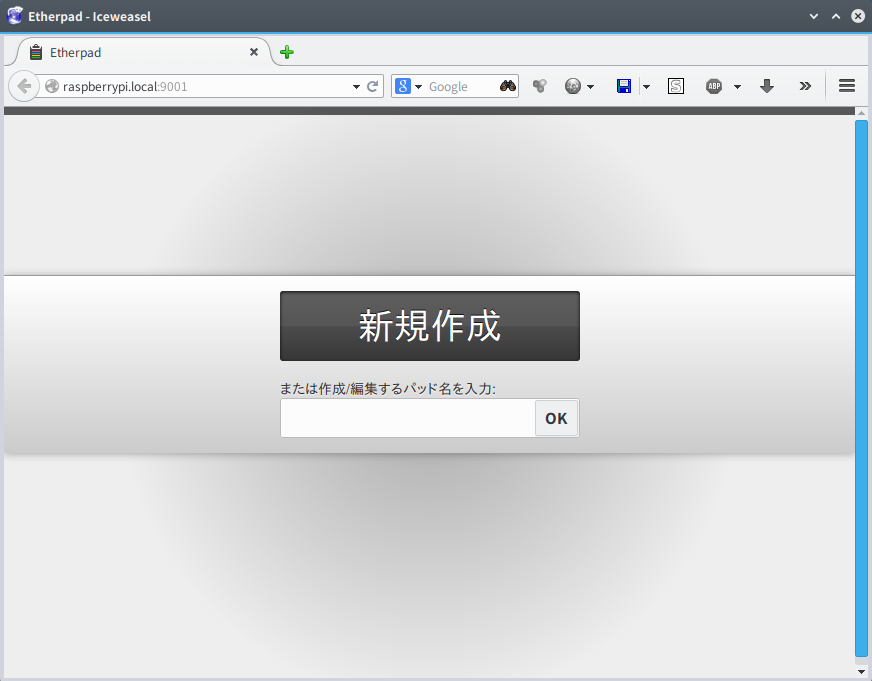
Task: Reload the page with the refresh icon
Action: tap(373, 86)
